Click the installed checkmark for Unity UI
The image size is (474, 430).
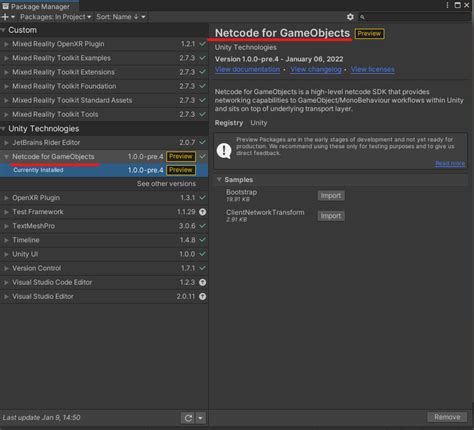pyautogui.click(x=202, y=254)
